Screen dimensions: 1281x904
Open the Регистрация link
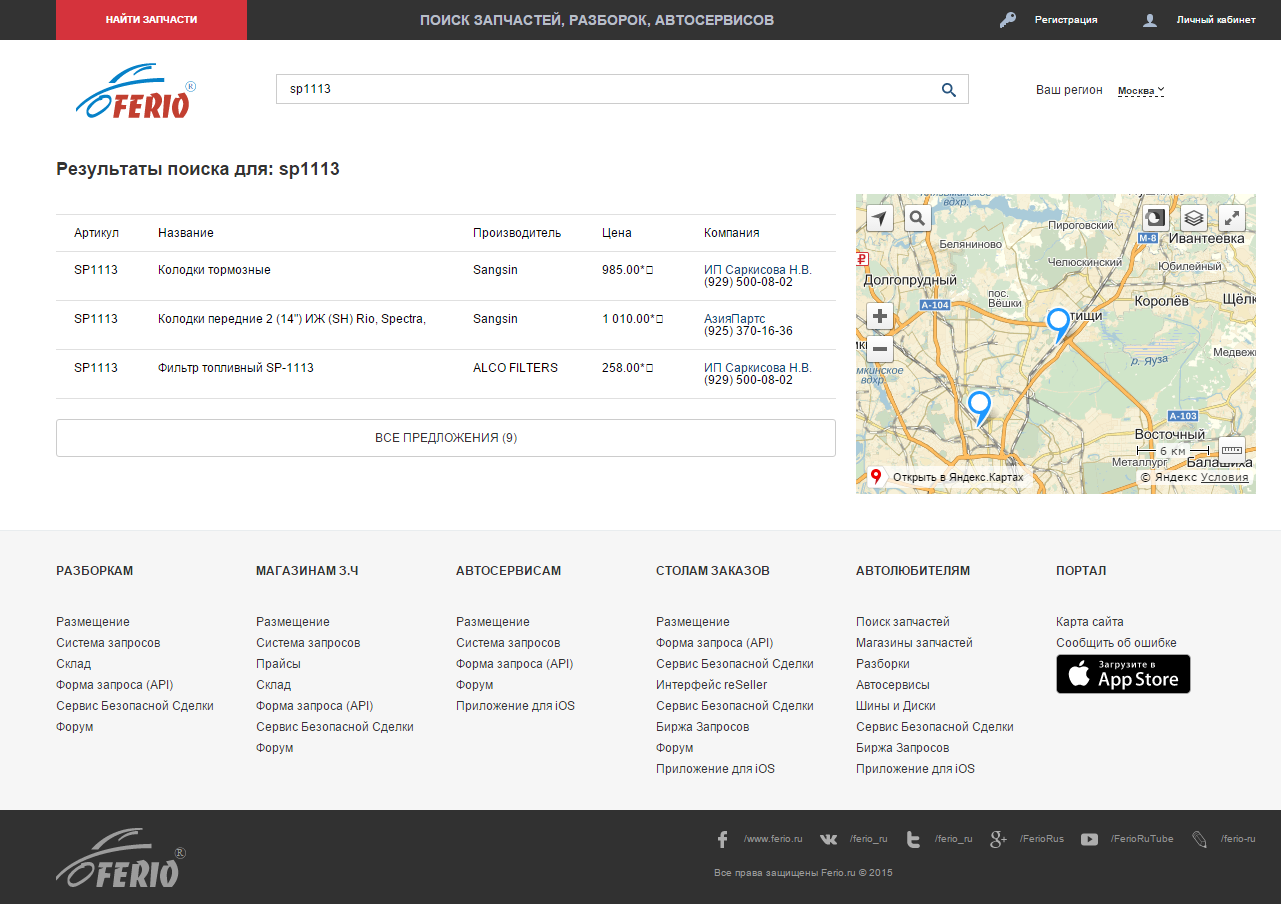(x=1066, y=20)
